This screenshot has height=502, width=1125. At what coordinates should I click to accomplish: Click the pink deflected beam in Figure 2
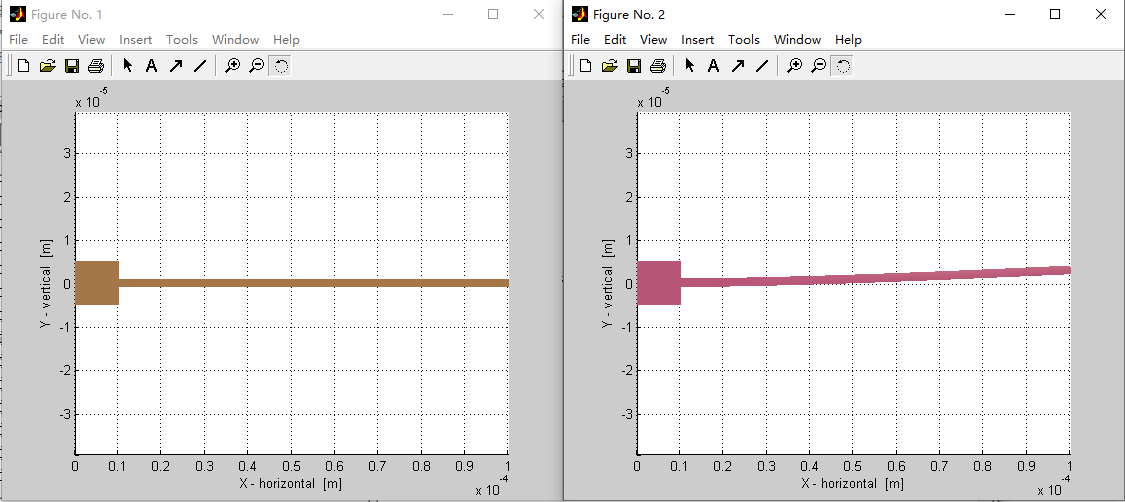coord(854,281)
